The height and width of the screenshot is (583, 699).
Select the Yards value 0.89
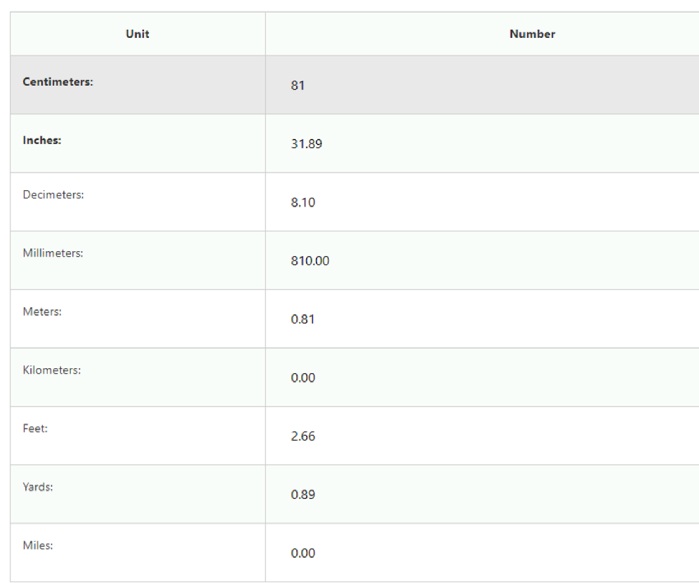tap(303, 494)
